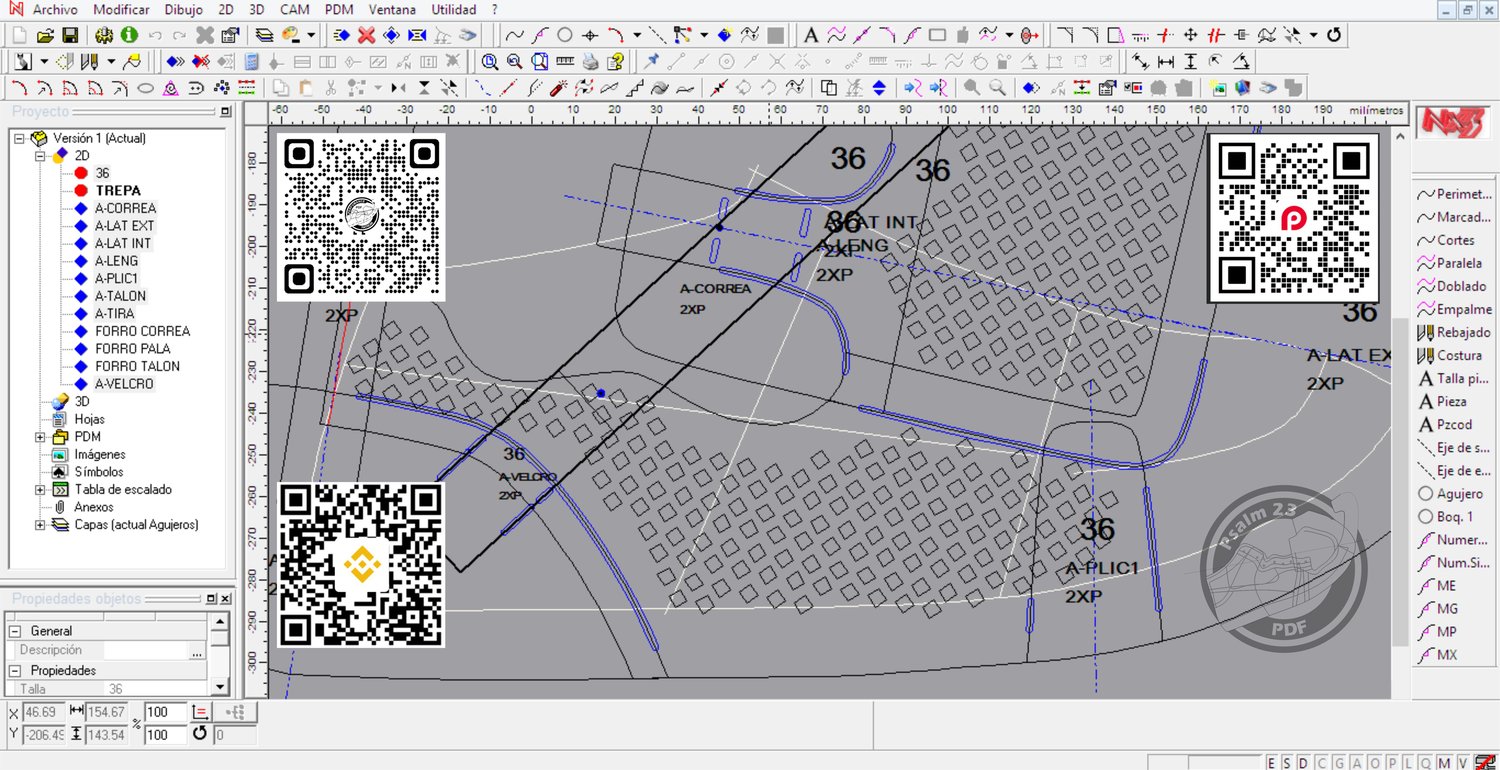Image resolution: width=1500 pixels, height=770 pixels.
Task: Select the circle drawing tool
Action: pos(564,35)
